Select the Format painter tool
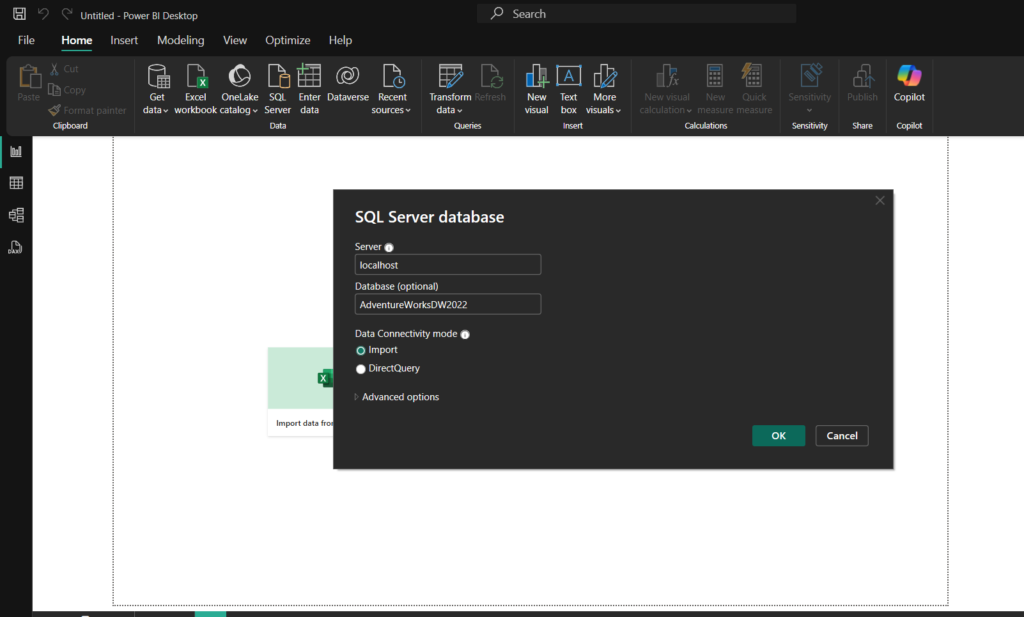The height and width of the screenshot is (617, 1024). pos(88,110)
